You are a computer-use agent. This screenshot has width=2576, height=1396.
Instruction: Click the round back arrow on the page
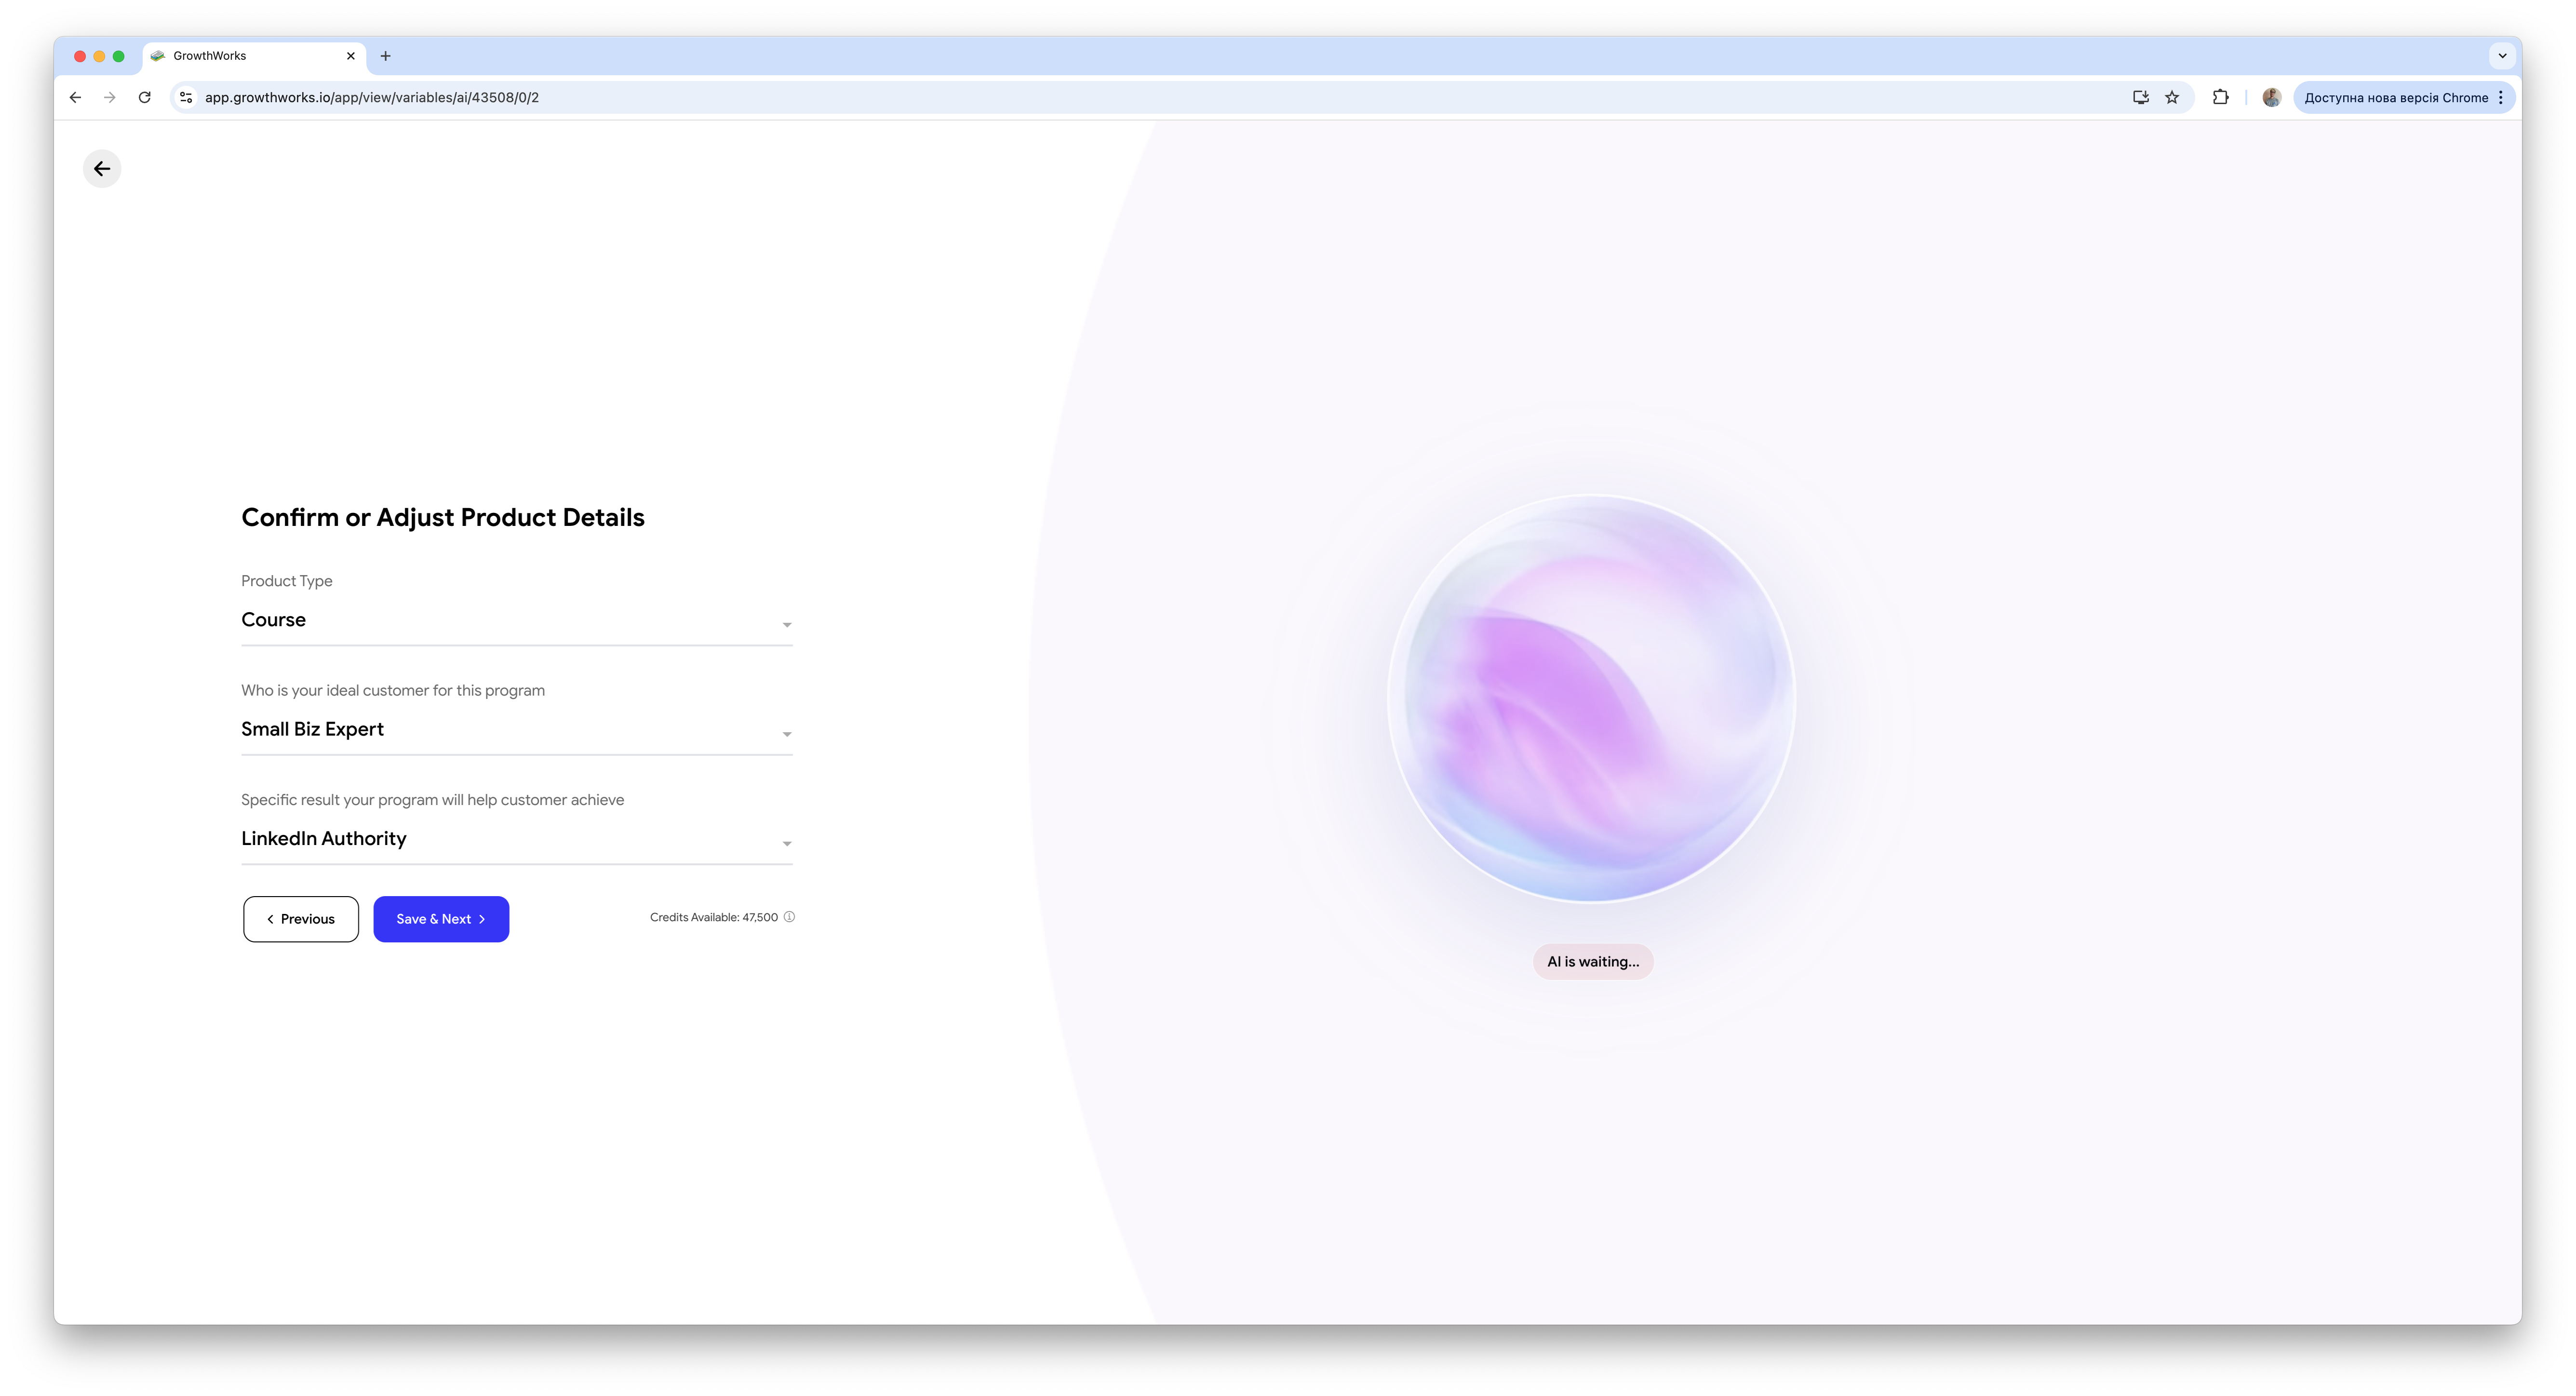point(102,169)
